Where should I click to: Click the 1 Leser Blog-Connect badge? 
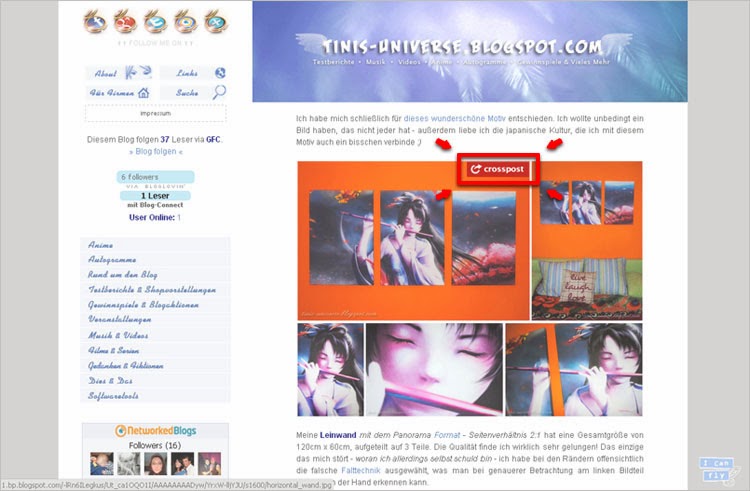[x=155, y=196]
